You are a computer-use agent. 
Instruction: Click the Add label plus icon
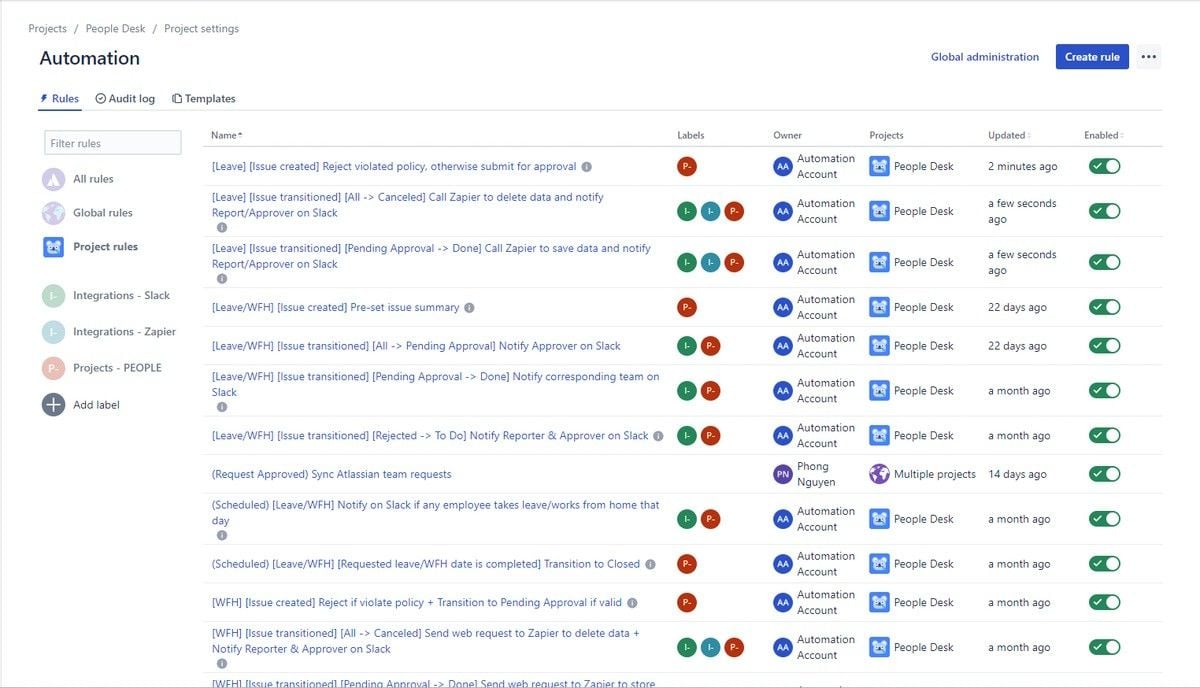coord(53,405)
